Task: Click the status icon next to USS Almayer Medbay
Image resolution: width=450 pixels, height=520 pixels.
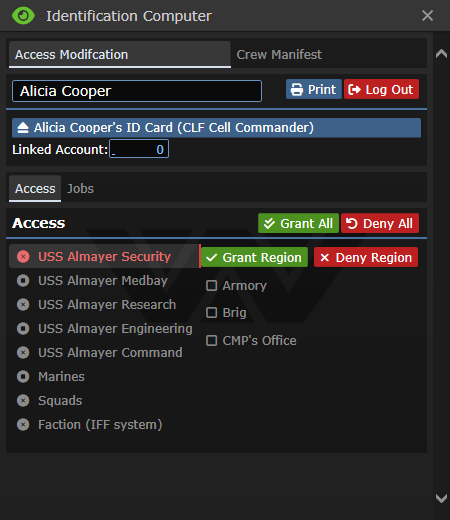Action: tap(23, 281)
